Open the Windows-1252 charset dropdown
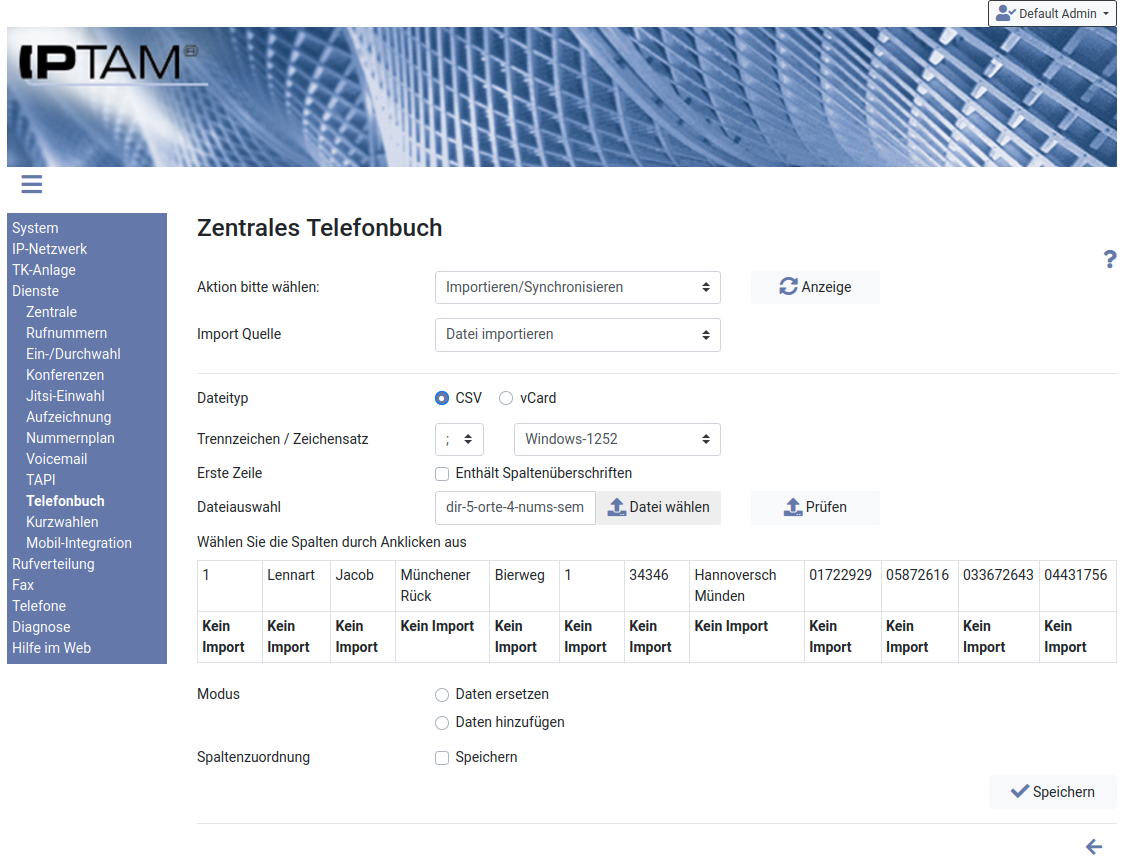1132x866 pixels. point(616,439)
